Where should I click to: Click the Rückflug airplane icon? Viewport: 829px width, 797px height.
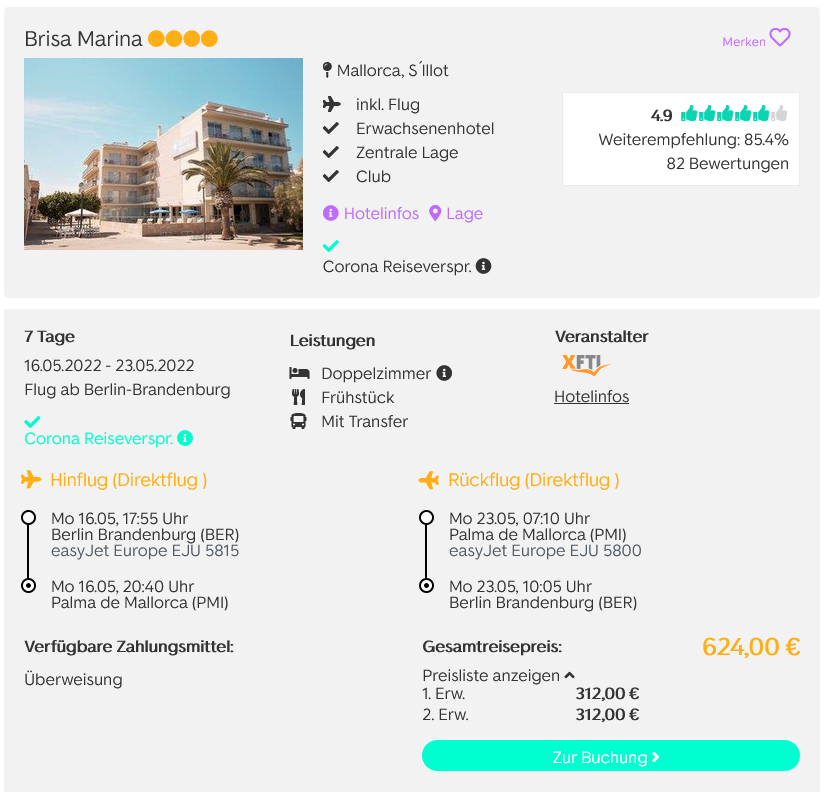[429, 480]
